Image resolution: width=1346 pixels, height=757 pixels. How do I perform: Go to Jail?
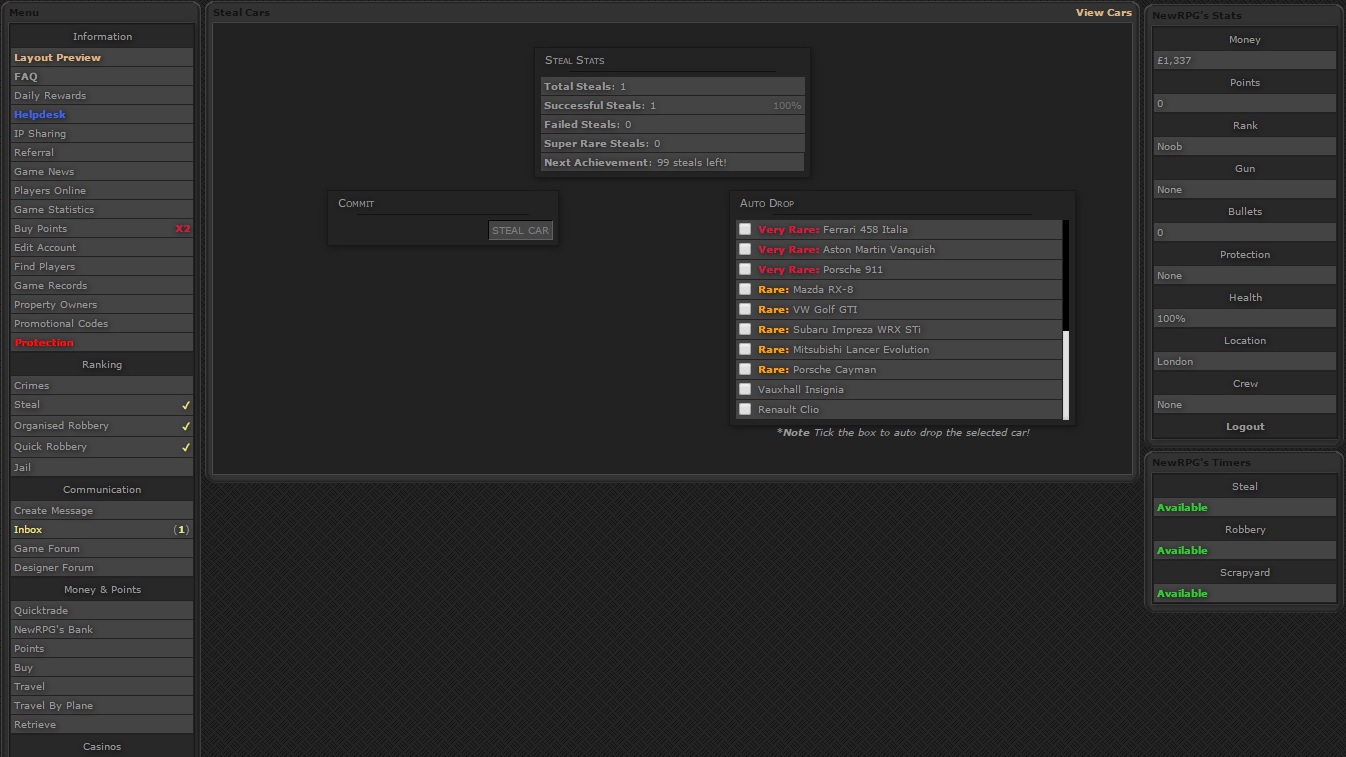101,468
